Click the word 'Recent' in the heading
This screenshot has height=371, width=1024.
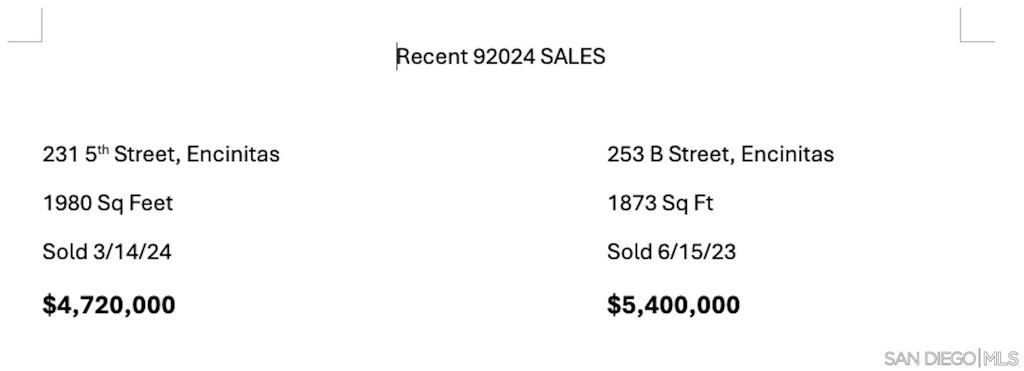[432, 56]
